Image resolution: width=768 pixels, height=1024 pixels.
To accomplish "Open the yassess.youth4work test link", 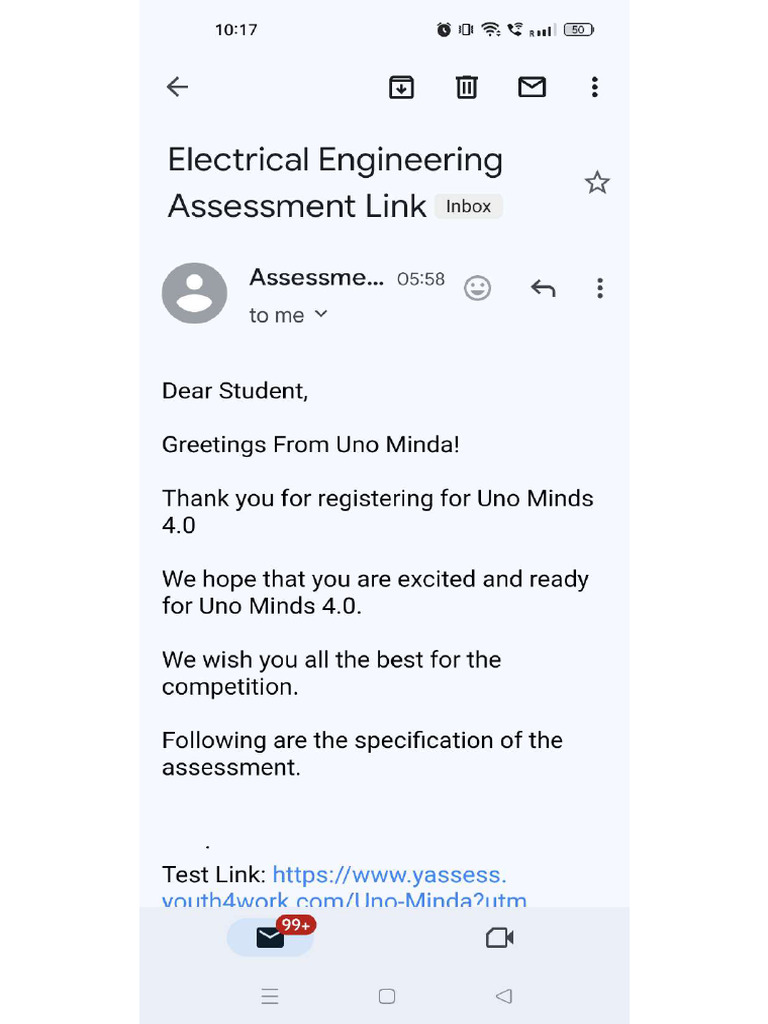I will (389, 876).
